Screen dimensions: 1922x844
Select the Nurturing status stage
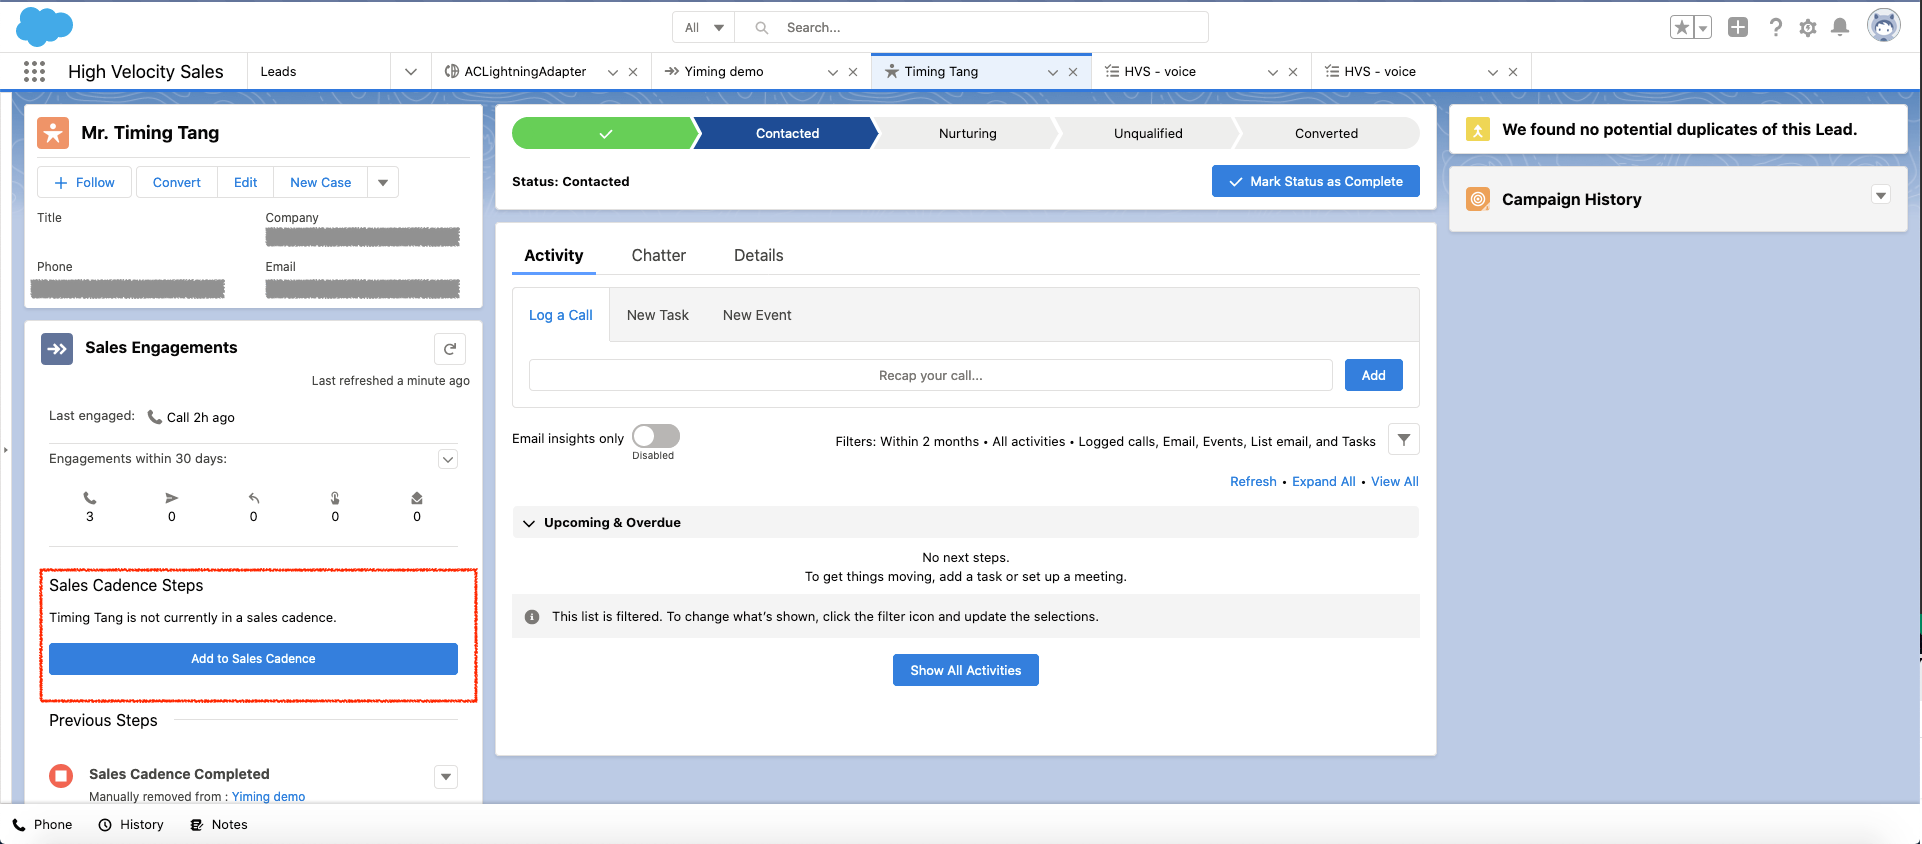(968, 134)
